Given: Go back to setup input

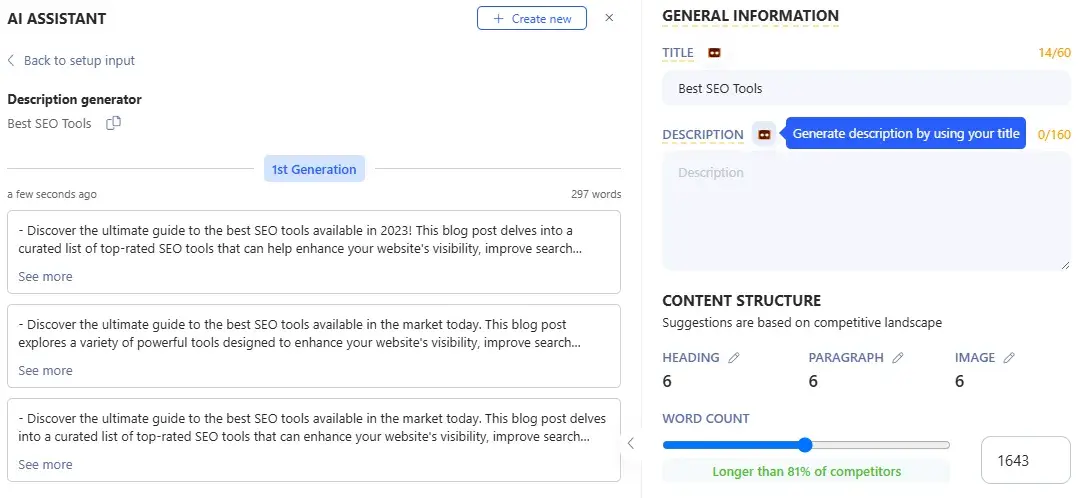Looking at the screenshot, I should 71,60.
